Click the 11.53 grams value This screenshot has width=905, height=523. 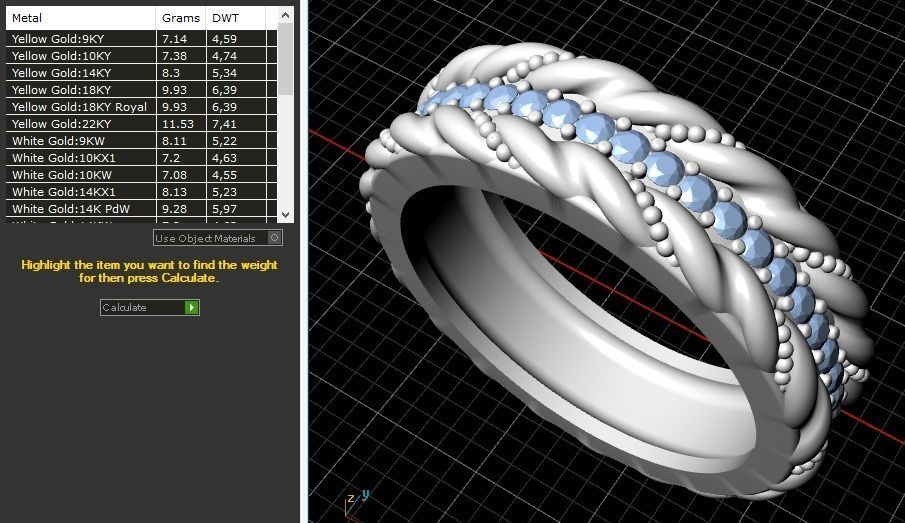(178, 124)
